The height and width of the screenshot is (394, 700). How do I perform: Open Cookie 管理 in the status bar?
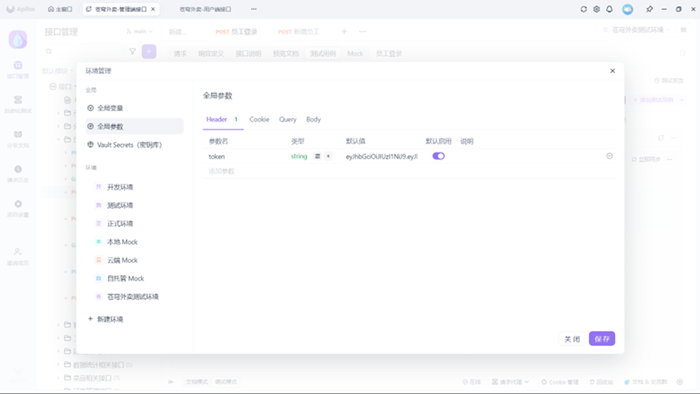click(560, 382)
